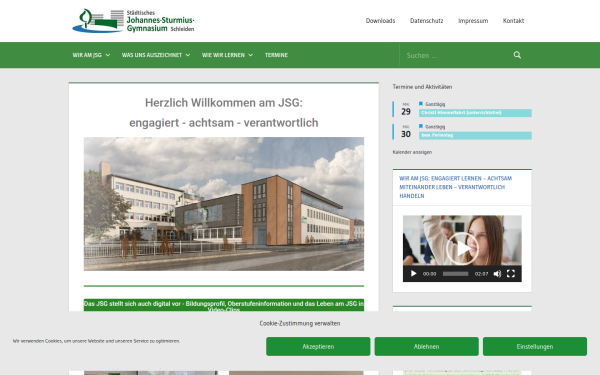
Task: Click the school building rendering image
Action: 224,204
